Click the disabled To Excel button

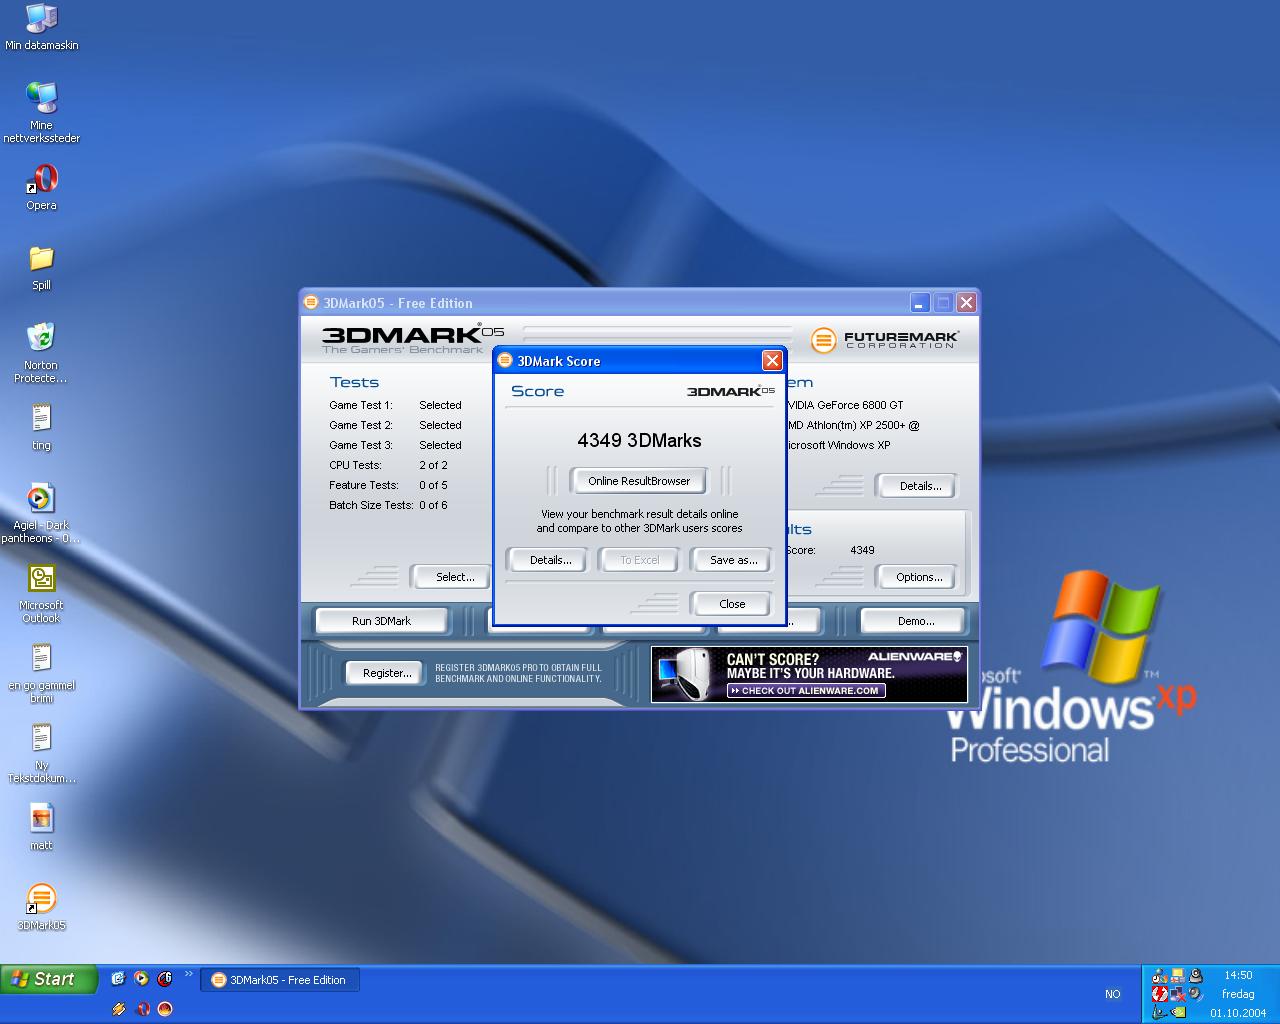[x=640, y=560]
